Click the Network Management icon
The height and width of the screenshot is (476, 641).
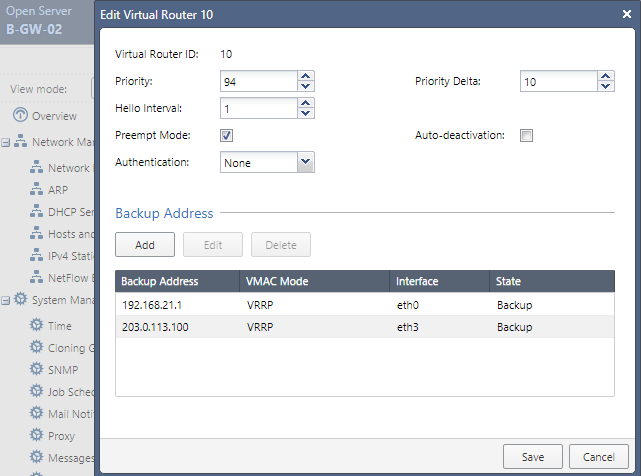(21, 142)
